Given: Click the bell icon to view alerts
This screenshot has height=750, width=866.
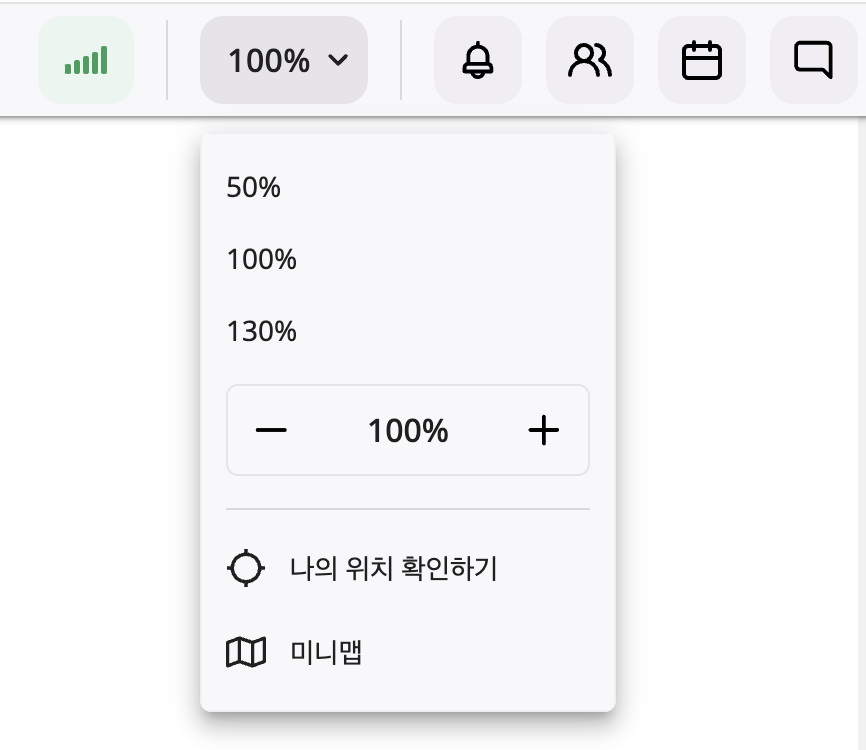Looking at the screenshot, I should (x=477, y=60).
